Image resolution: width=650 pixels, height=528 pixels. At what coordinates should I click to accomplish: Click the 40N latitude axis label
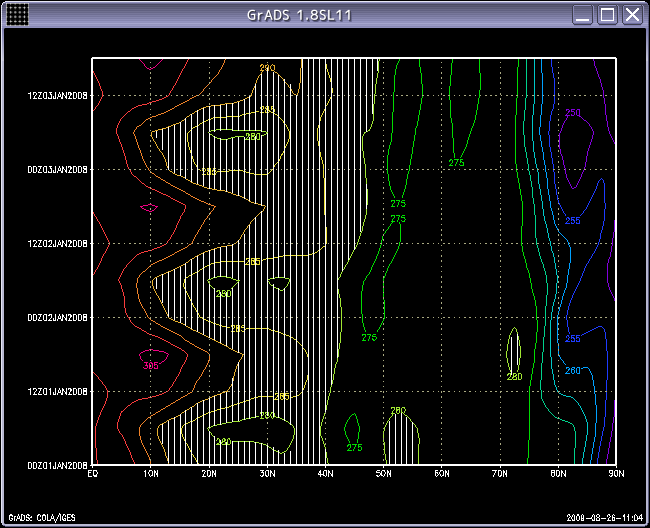pos(325,474)
